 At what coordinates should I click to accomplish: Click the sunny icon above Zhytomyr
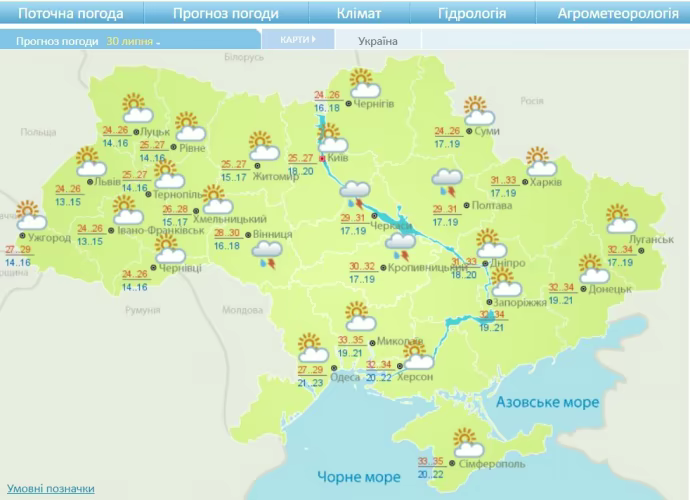click(261, 145)
